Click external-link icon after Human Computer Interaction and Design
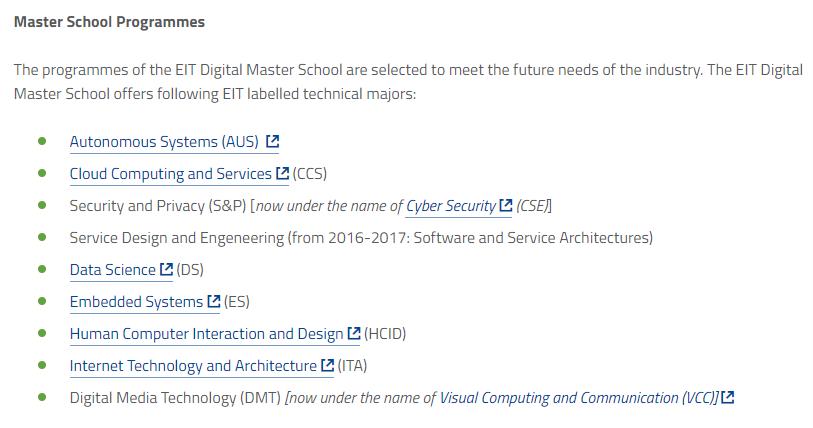Viewport: 813px width, 428px height. coord(354,334)
